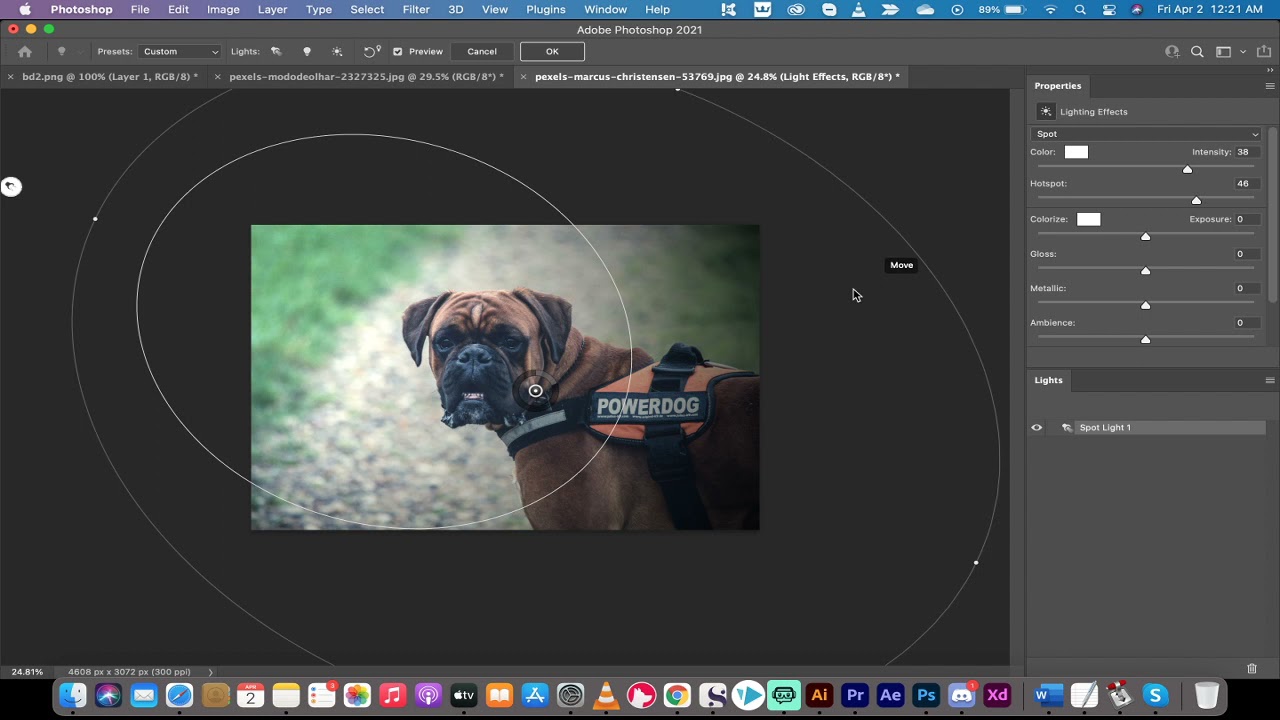Open the light Color swatch

(1076, 152)
